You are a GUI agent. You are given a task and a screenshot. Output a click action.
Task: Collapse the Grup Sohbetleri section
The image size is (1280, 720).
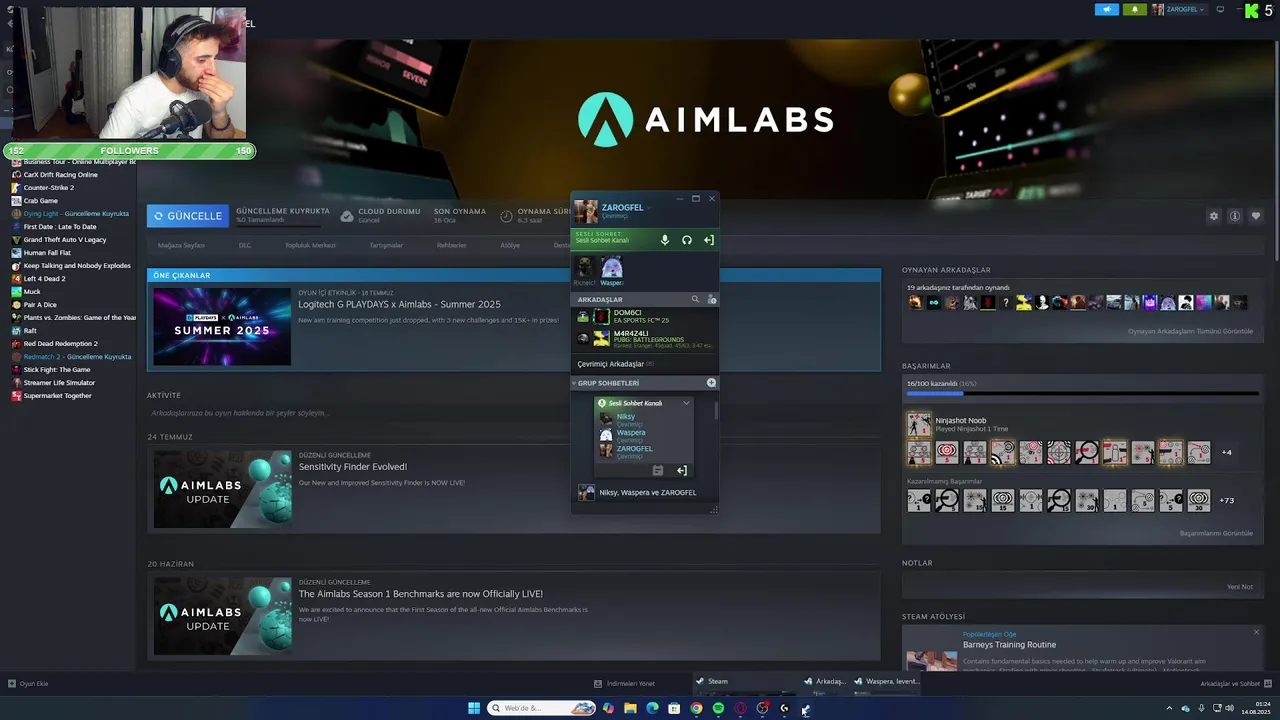pos(575,383)
